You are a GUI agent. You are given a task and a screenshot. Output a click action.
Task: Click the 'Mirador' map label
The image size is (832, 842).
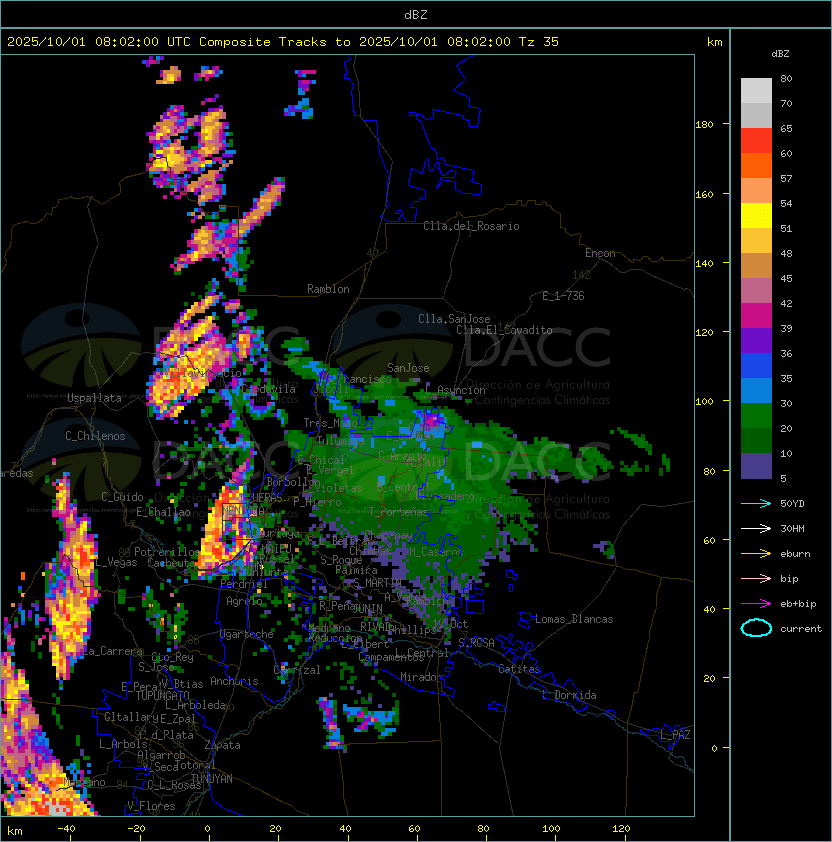421,677
